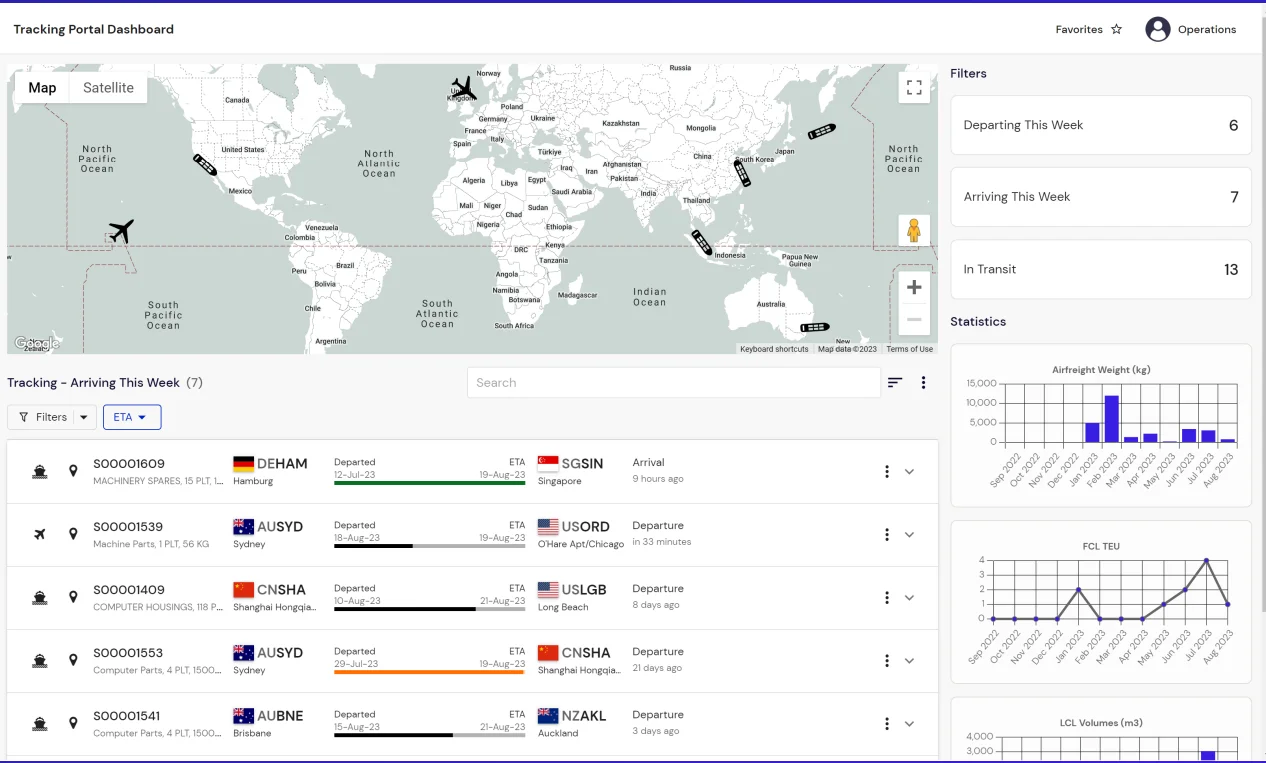The image size is (1266, 763).
Task: Select the In Transit filter
Action: click(1101, 269)
